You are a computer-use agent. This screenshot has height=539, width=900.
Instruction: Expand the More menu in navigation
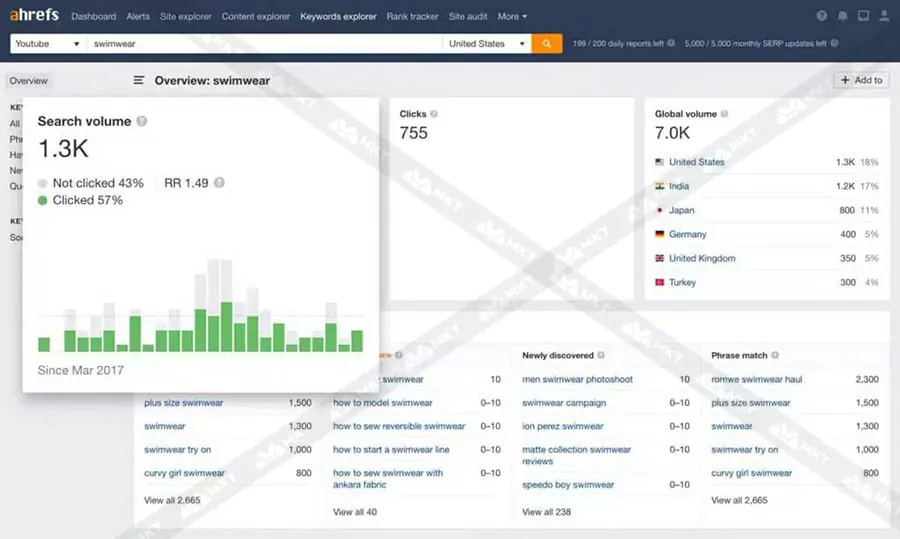click(512, 17)
